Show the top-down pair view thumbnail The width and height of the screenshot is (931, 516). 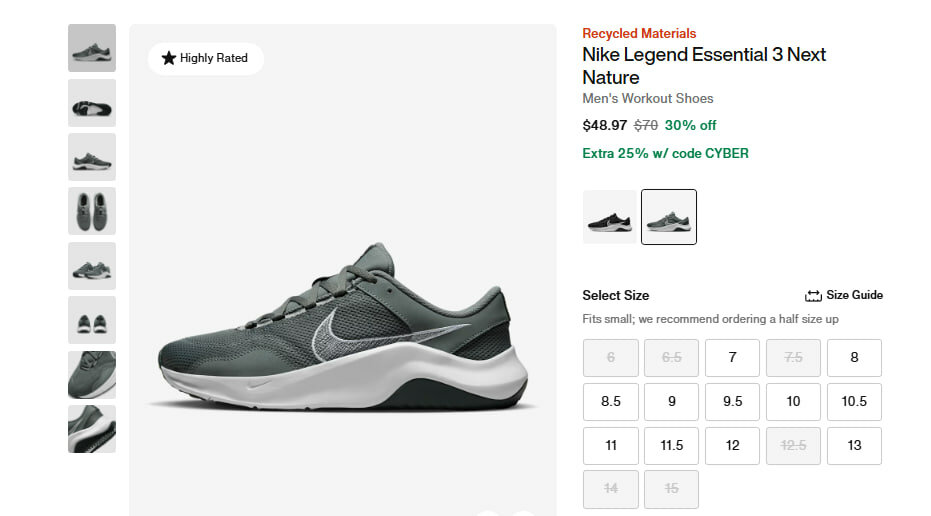(92, 211)
